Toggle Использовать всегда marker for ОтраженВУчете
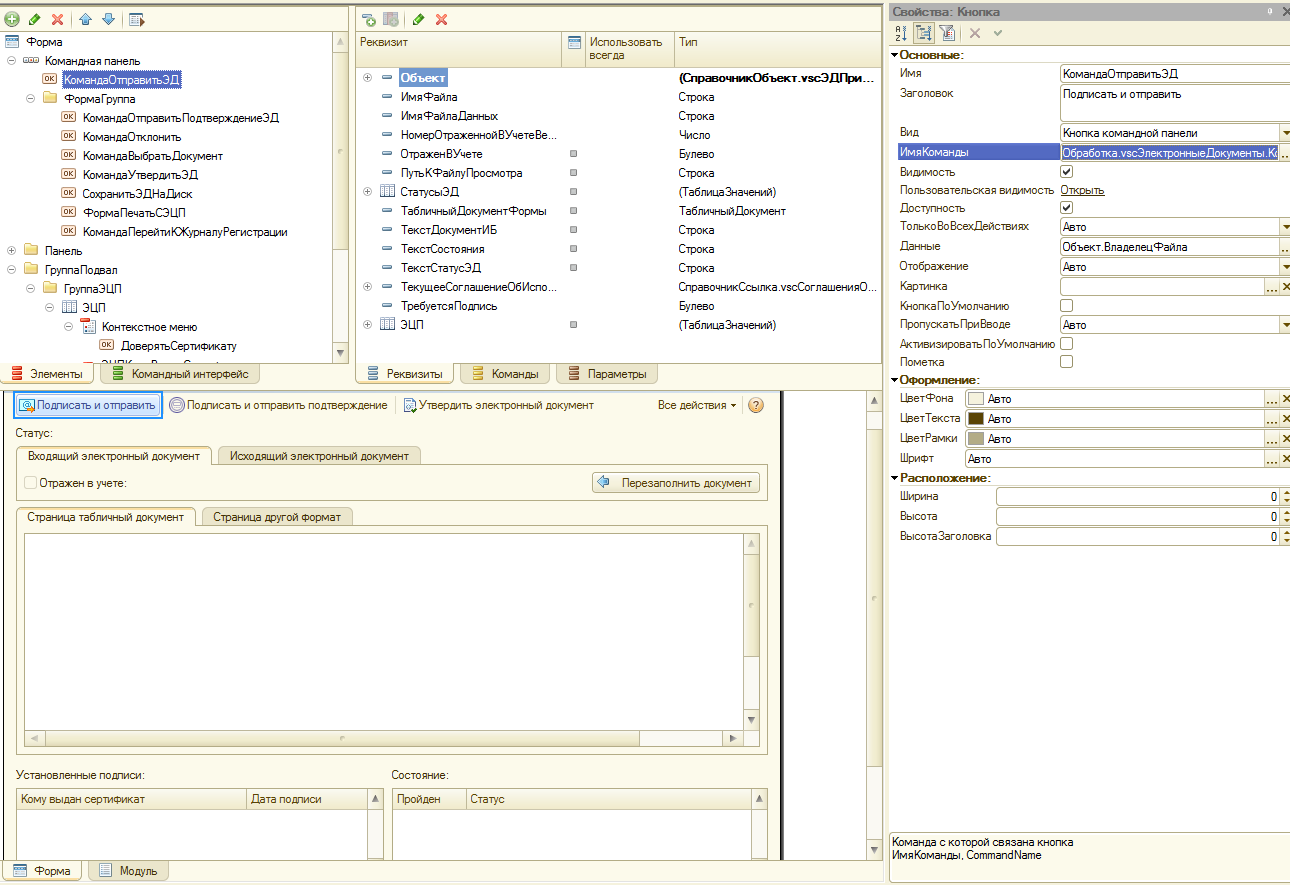1290x885 pixels. pos(573,154)
